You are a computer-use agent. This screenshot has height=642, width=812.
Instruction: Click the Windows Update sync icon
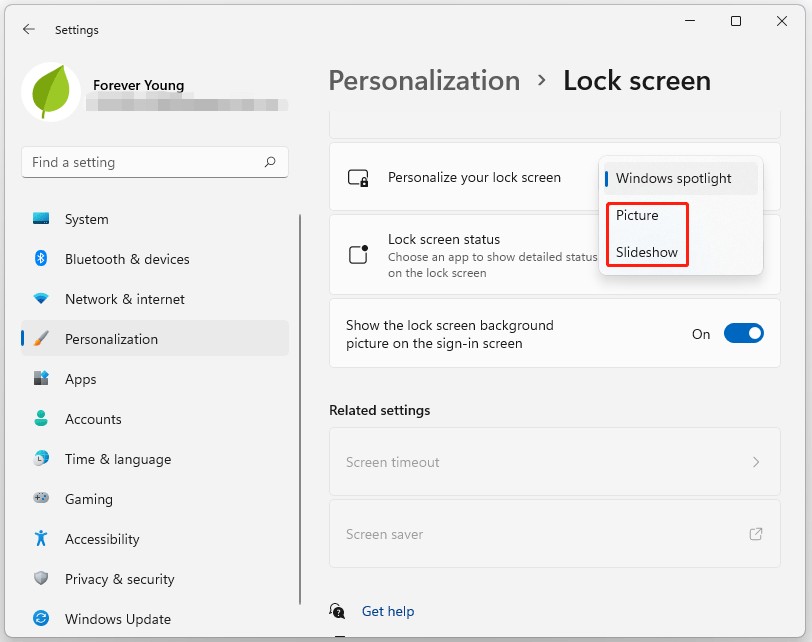[41, 618]
